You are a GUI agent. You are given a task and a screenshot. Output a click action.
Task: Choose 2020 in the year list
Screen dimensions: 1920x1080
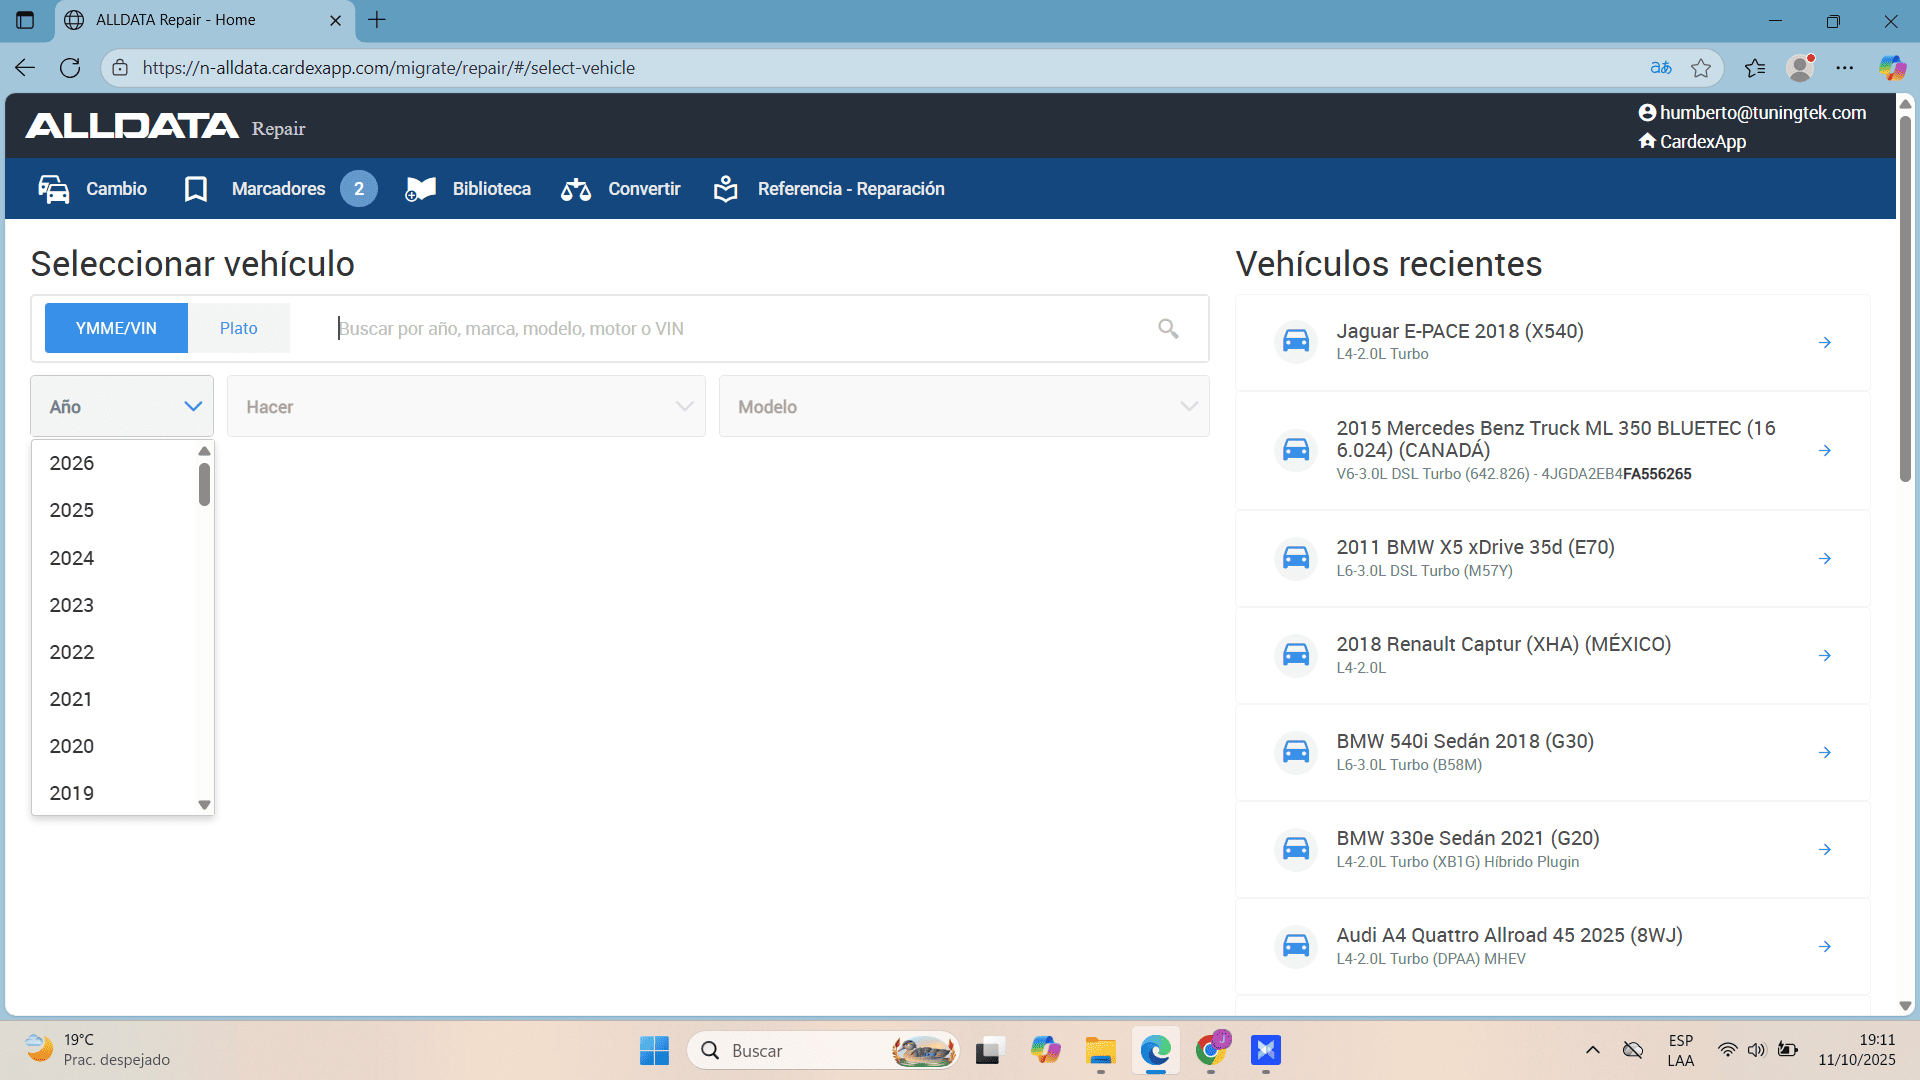(72, 746)
